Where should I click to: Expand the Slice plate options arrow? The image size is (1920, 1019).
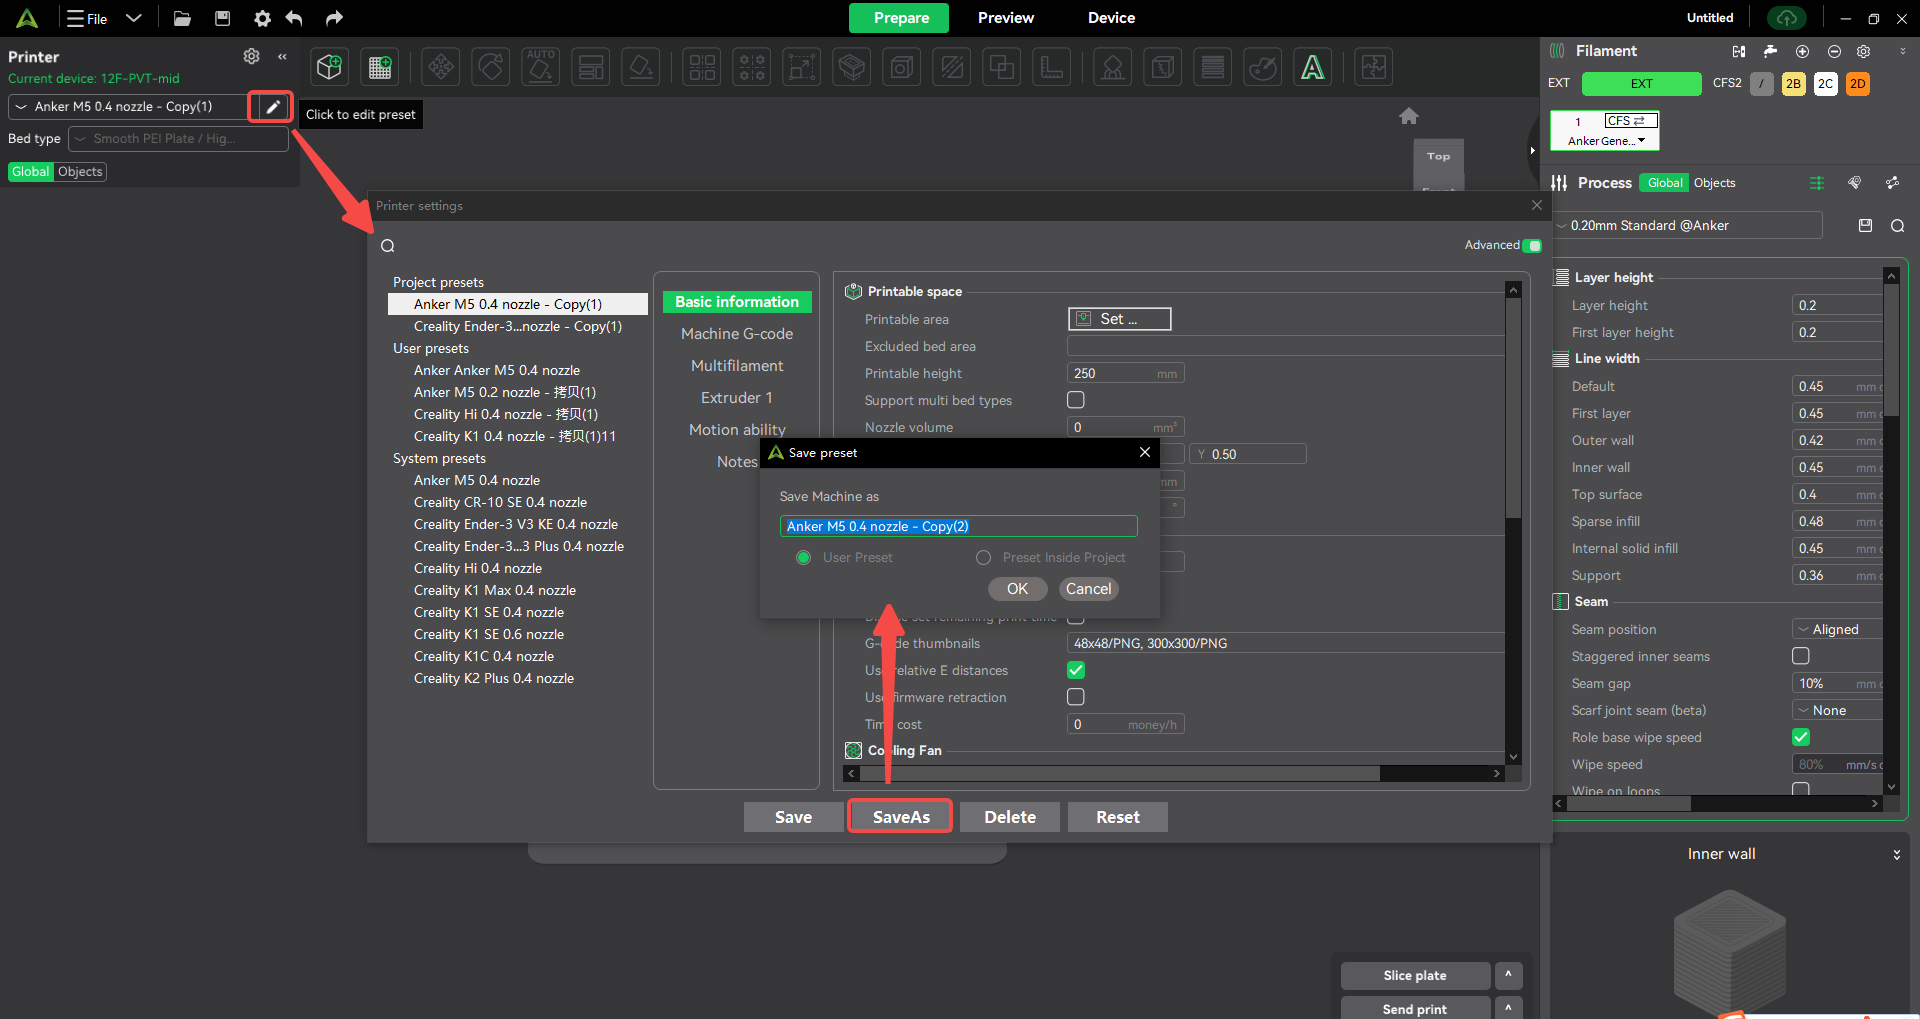(x=1508, y=975)
